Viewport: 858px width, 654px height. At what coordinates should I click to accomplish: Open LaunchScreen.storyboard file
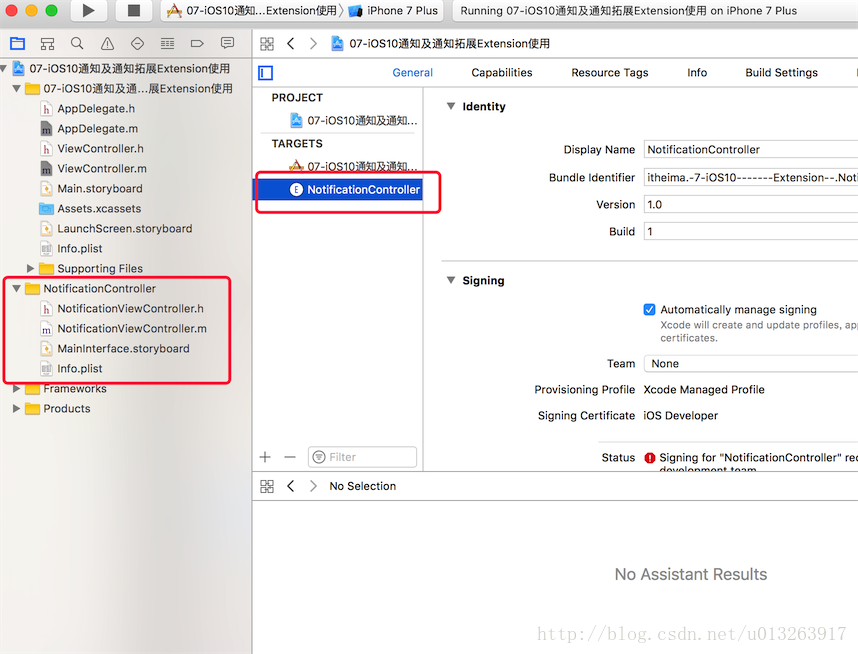click(x=125, y=228)
